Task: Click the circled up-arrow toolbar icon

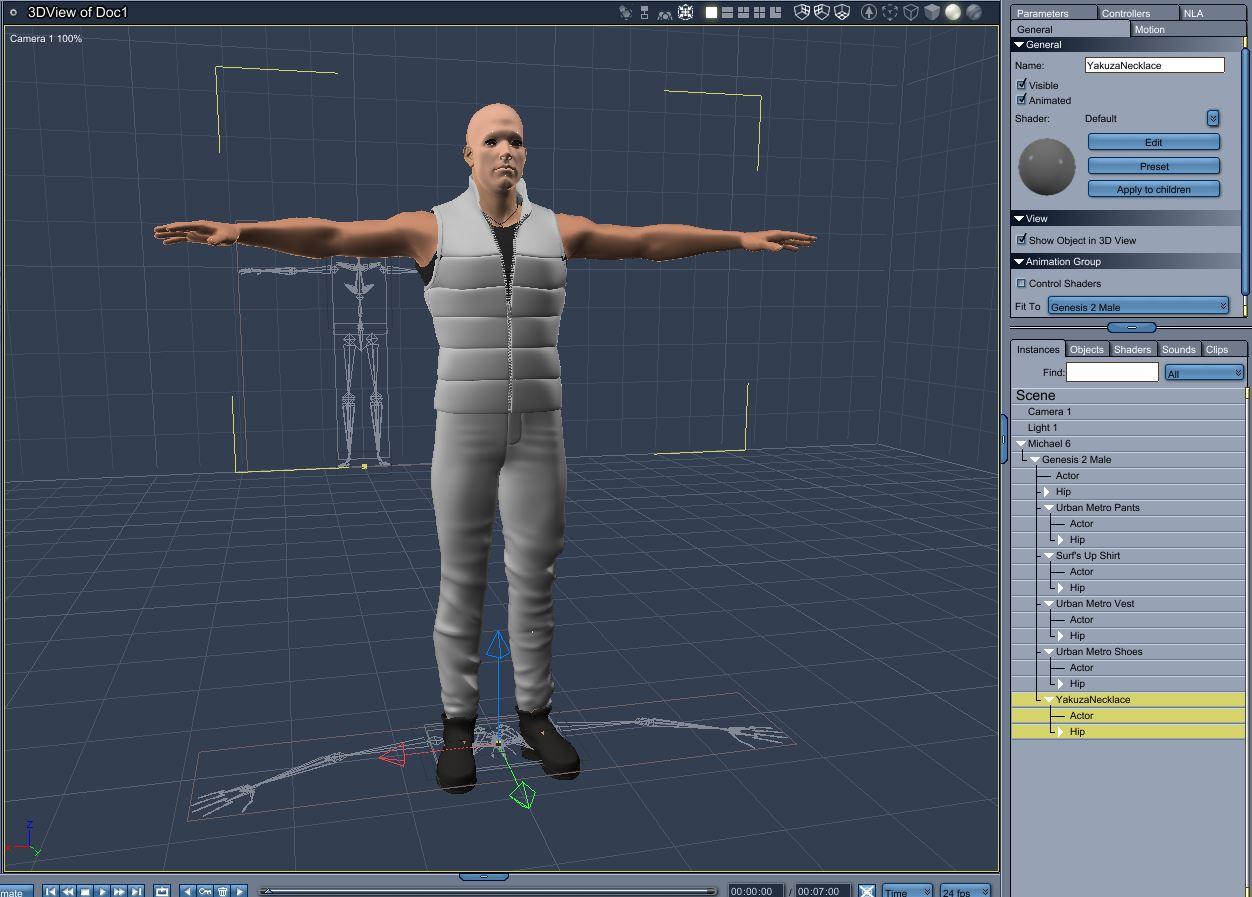Action: (x=868, y=12)
